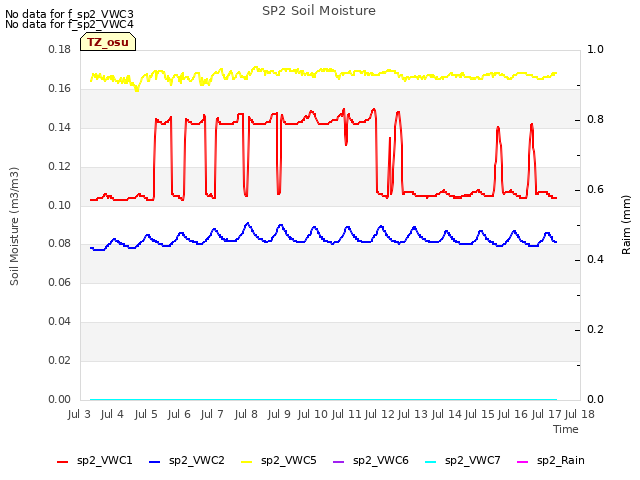Click the 'No data for f_sp2_VWC4' message

(69, 24)
